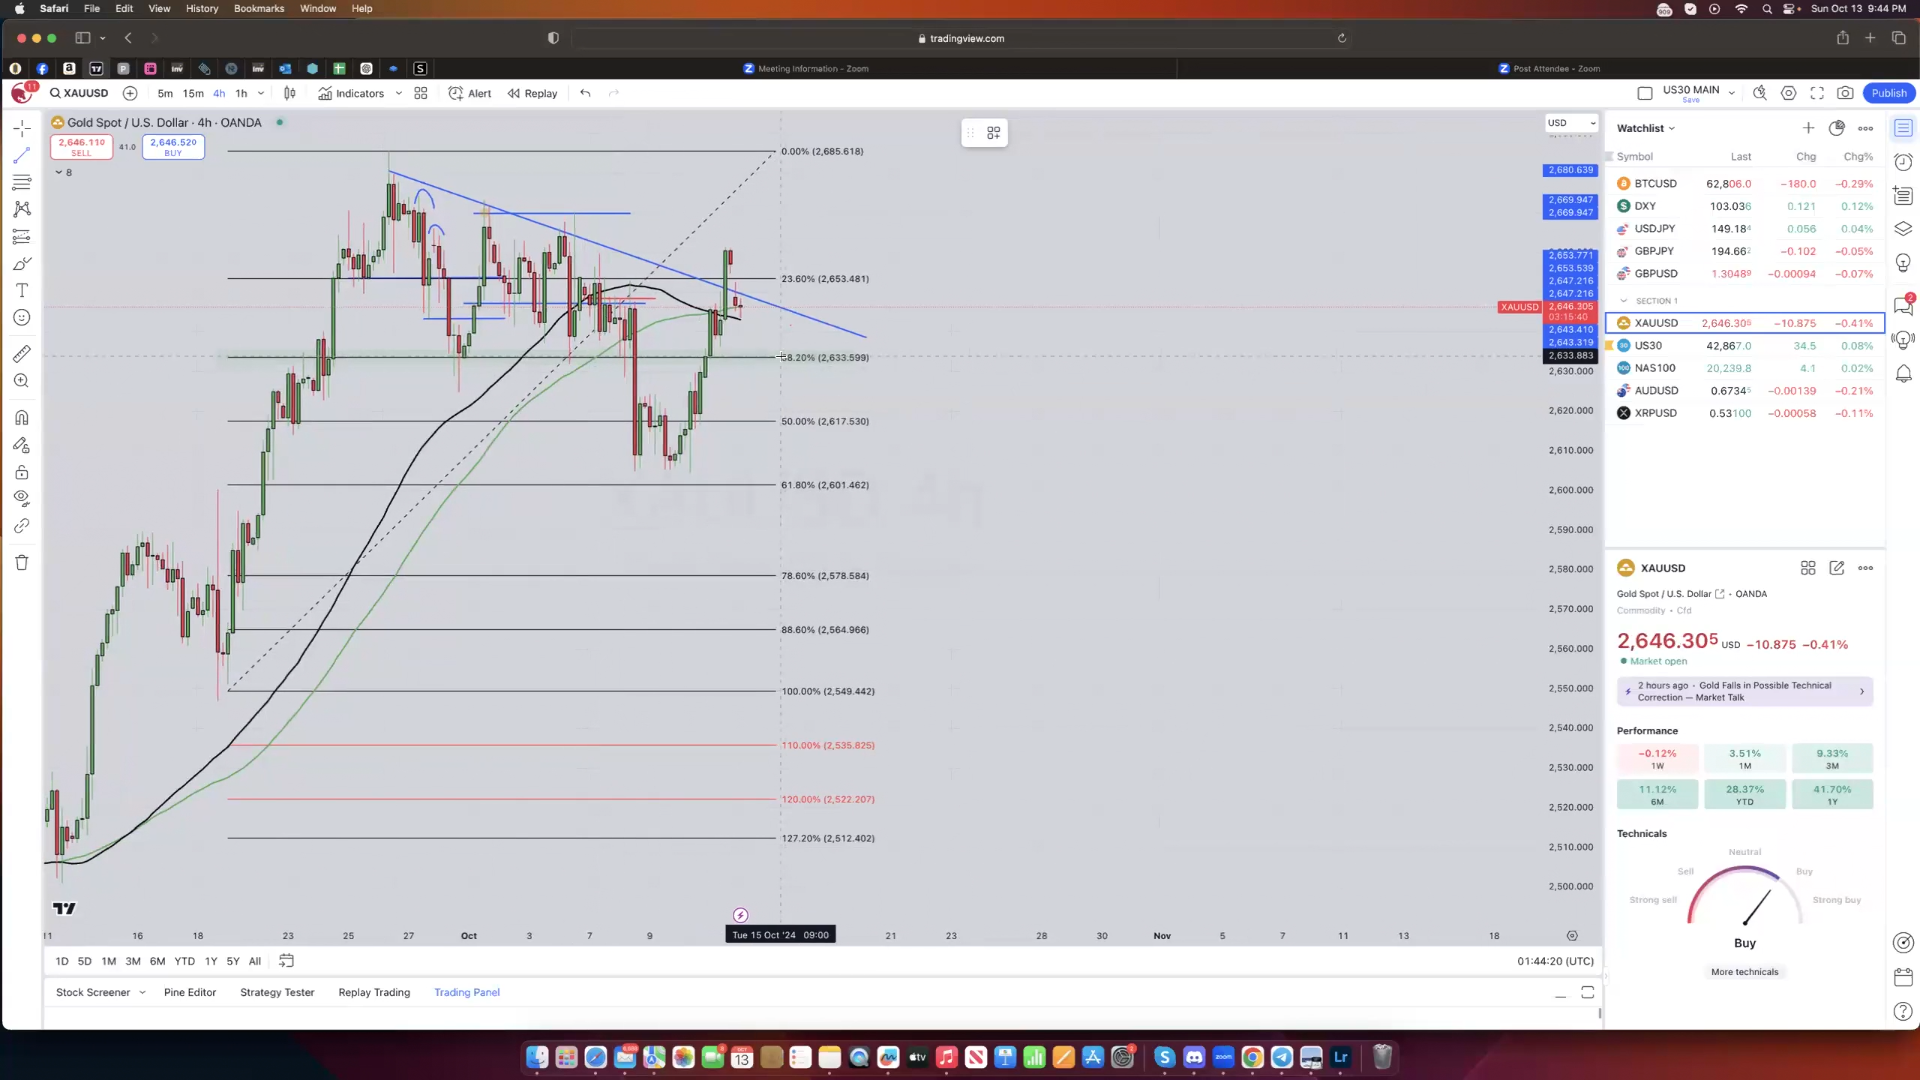Open the ruler measure tool
This screenshot has width=1920, height=1080.
tap(21, 354)
